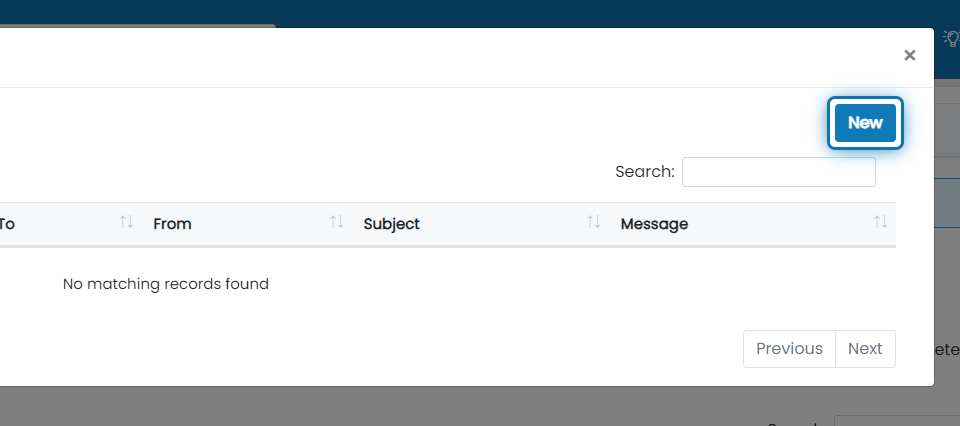The height and width of the screenshot is (426, 960).
Task: Click the Message column sort arrows
Action: coord(880,222)
